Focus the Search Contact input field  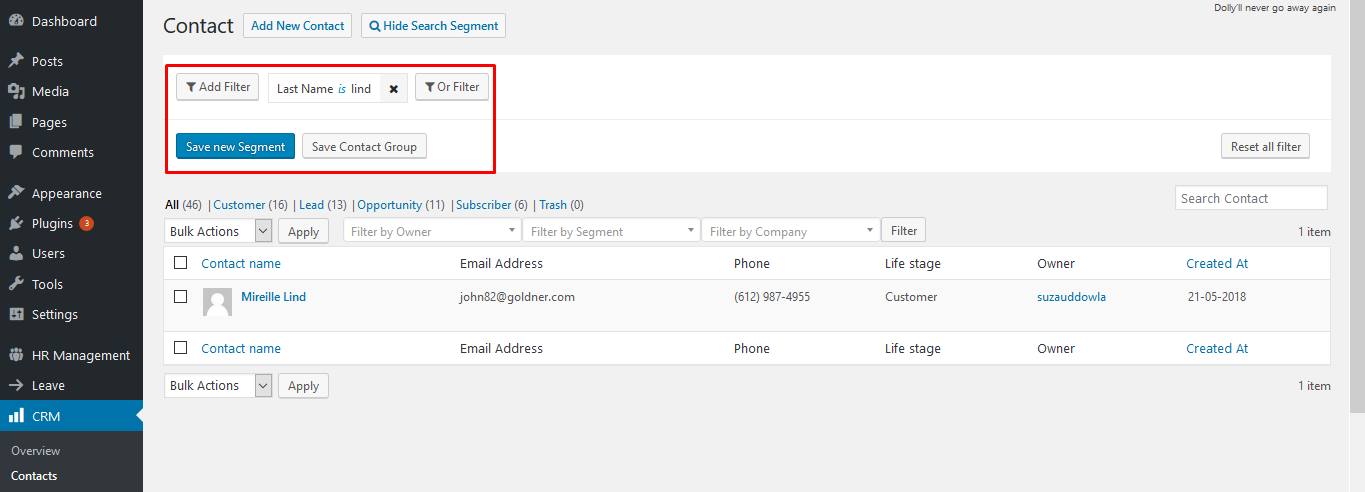(x=1250, y=198)
